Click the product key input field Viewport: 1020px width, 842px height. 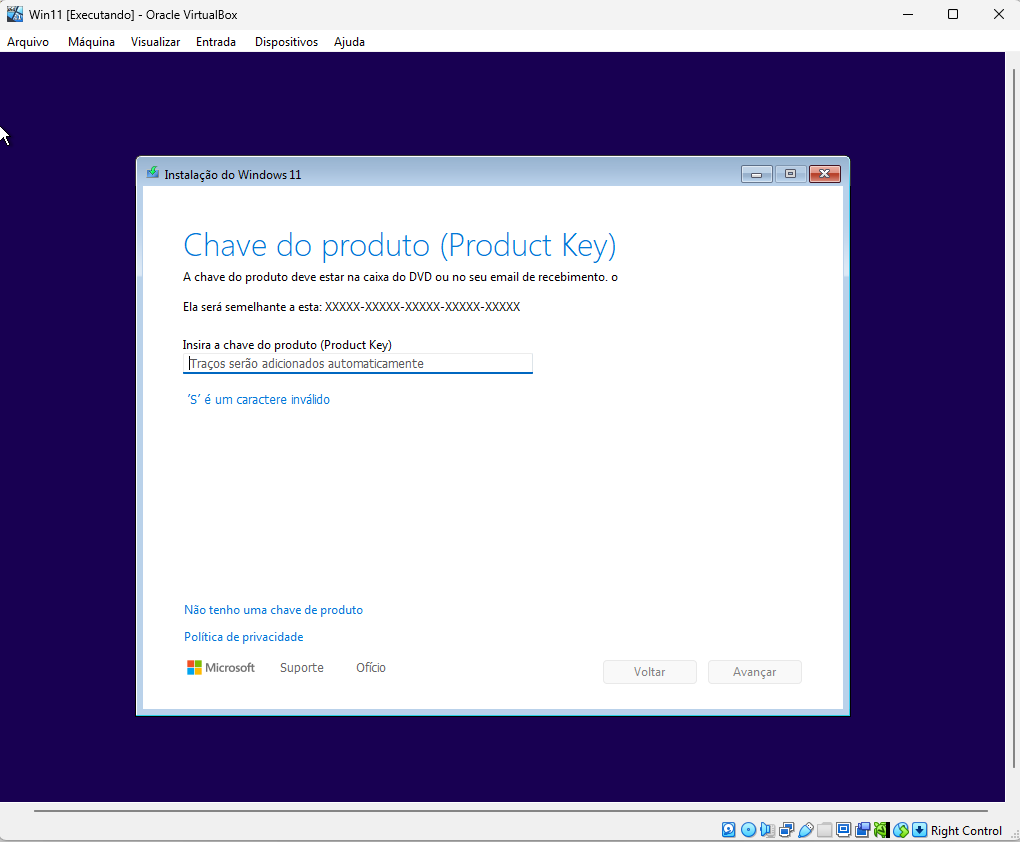click(x=358, y=364)
